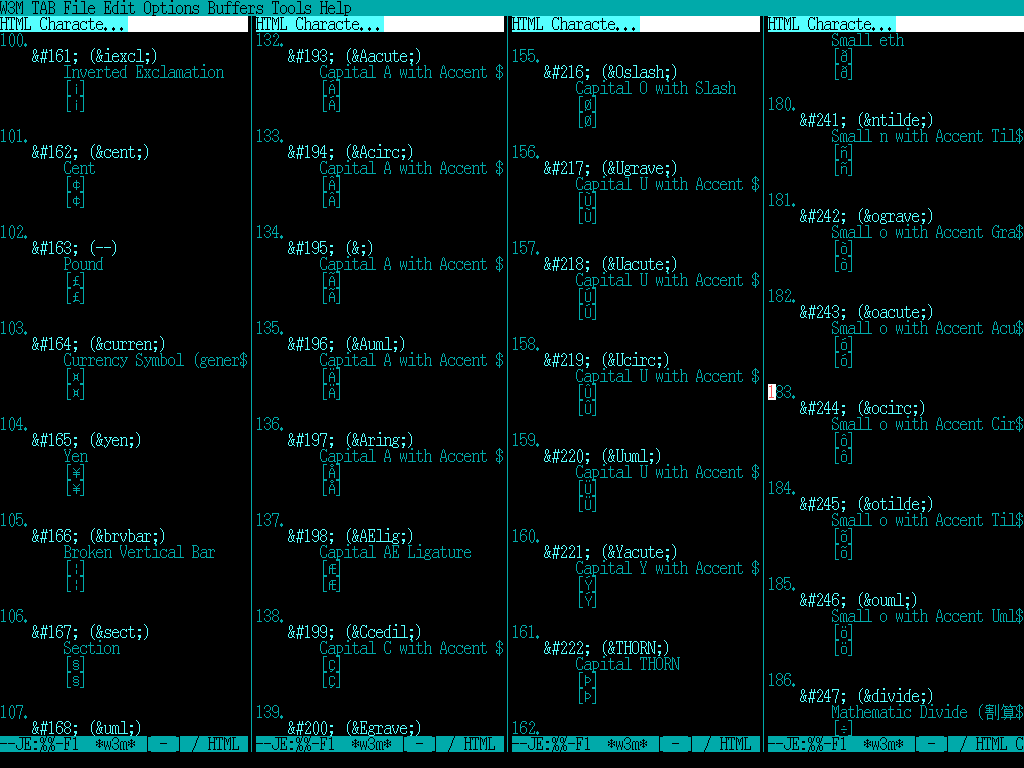
Task: Open the Help menu
Action: [x=336, y=8]
